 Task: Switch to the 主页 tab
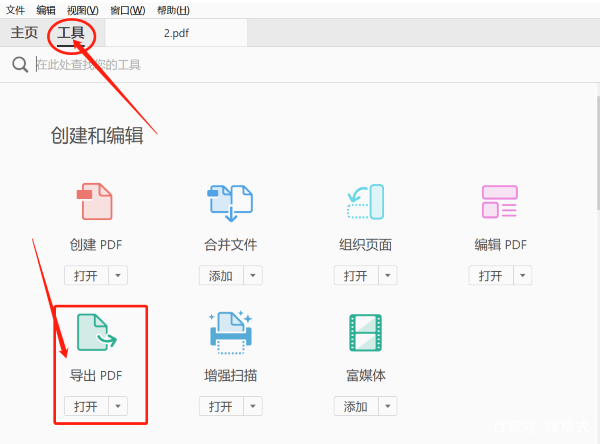(24, 33)
